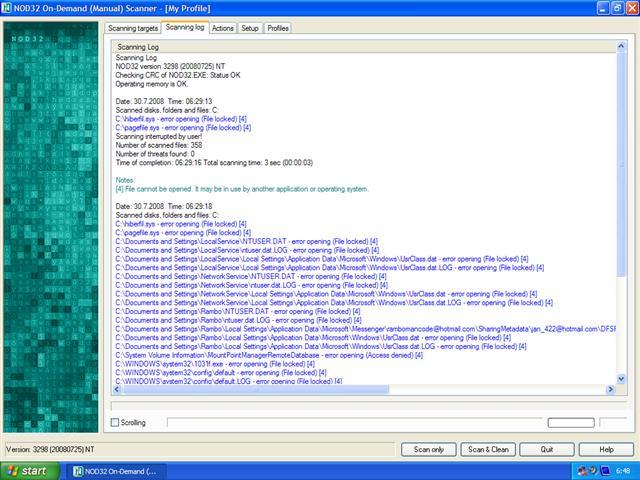The image size is (640, 480).
Task: Select the Rambo\ntuser.dat.LOG error line
Action: 238,320
